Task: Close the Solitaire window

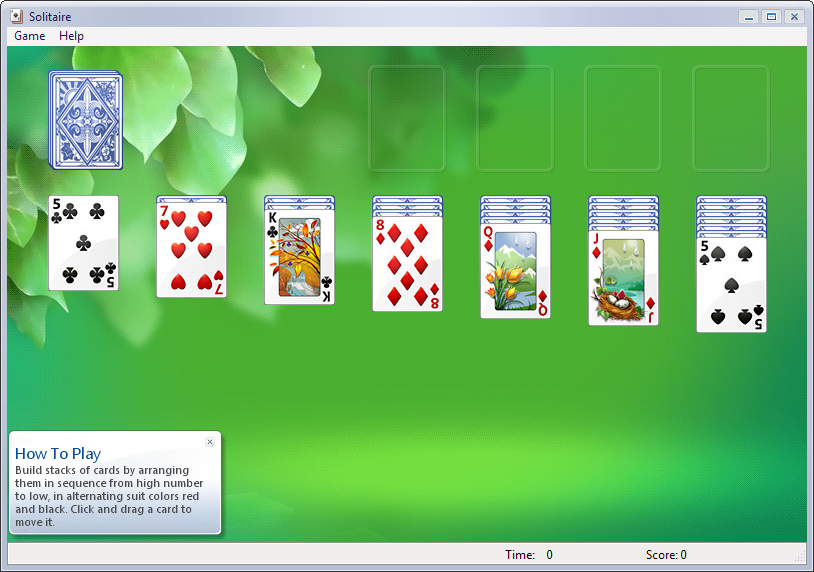Action: pyautogui.click(x=794, y=17)
